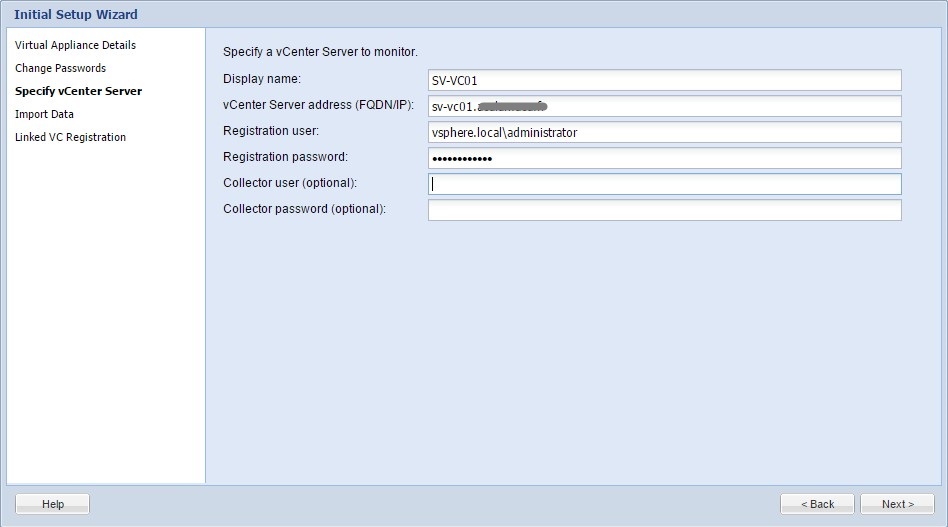Click the 'Collector password (optional):' label
Screen dimensions: 948x527
pyautogui.click(x=304, y=209)
